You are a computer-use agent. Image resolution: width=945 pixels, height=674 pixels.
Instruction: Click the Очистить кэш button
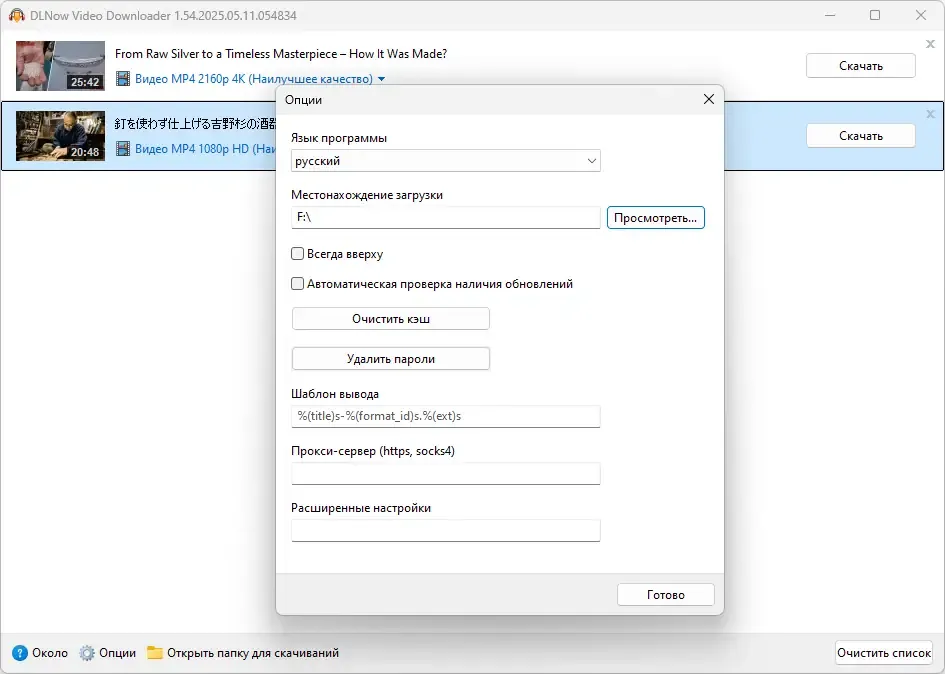tap(391, 319)
